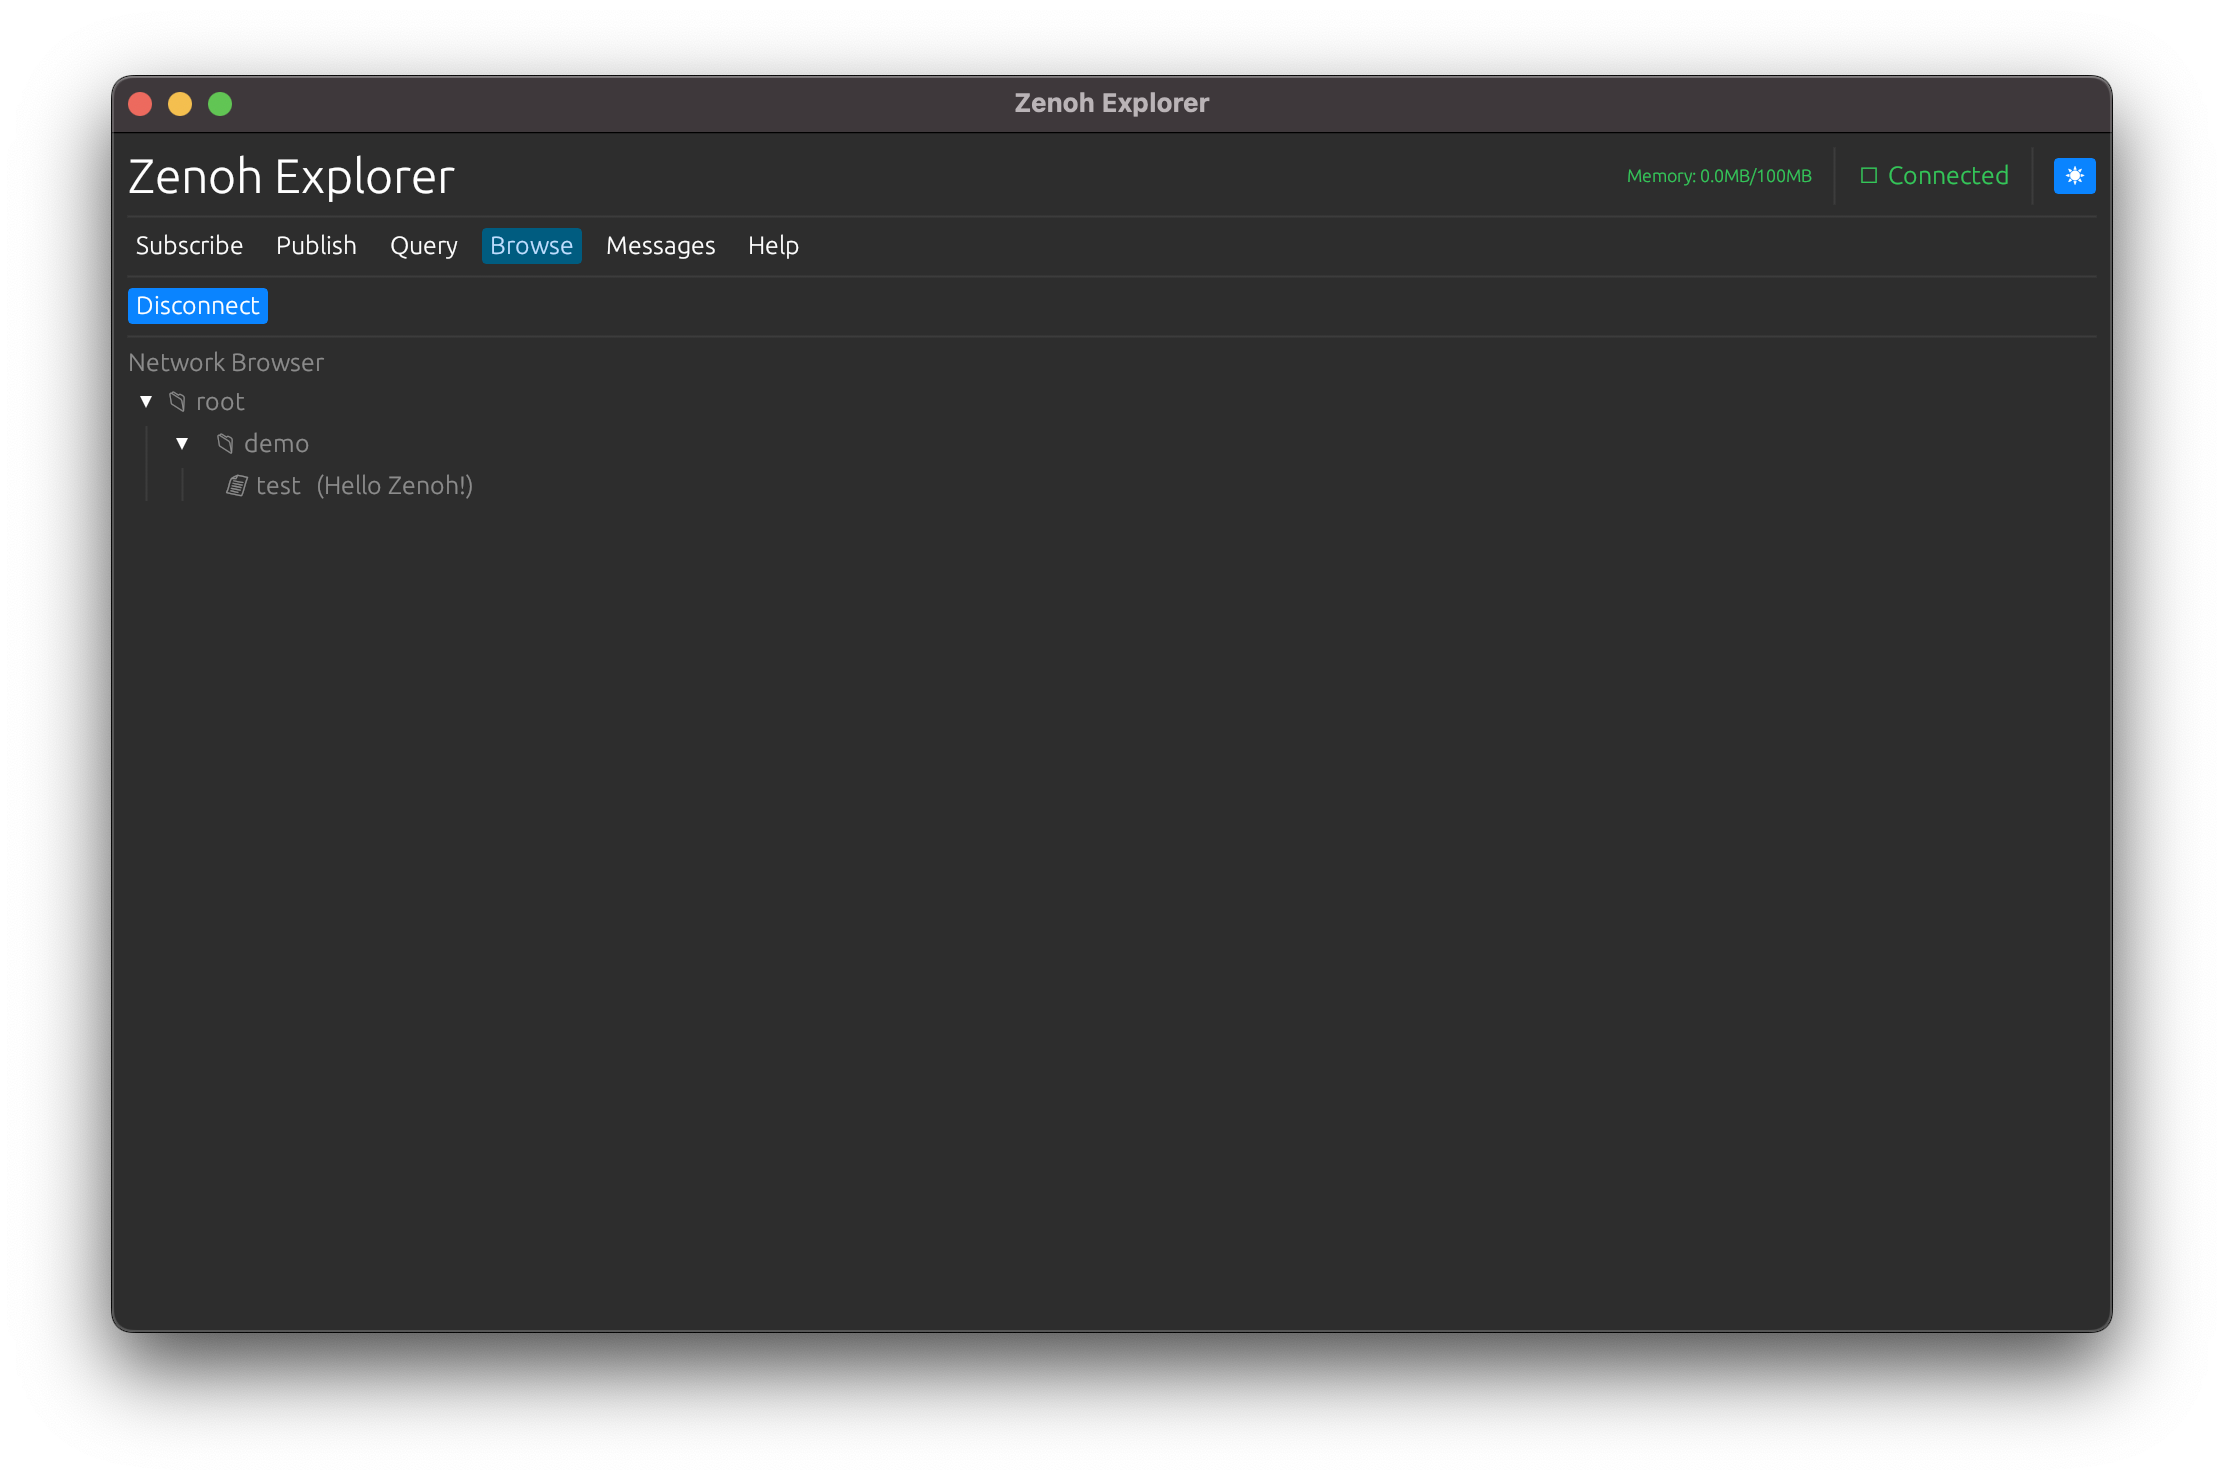
Task: Show the Help tab
Action: [773, 246]
